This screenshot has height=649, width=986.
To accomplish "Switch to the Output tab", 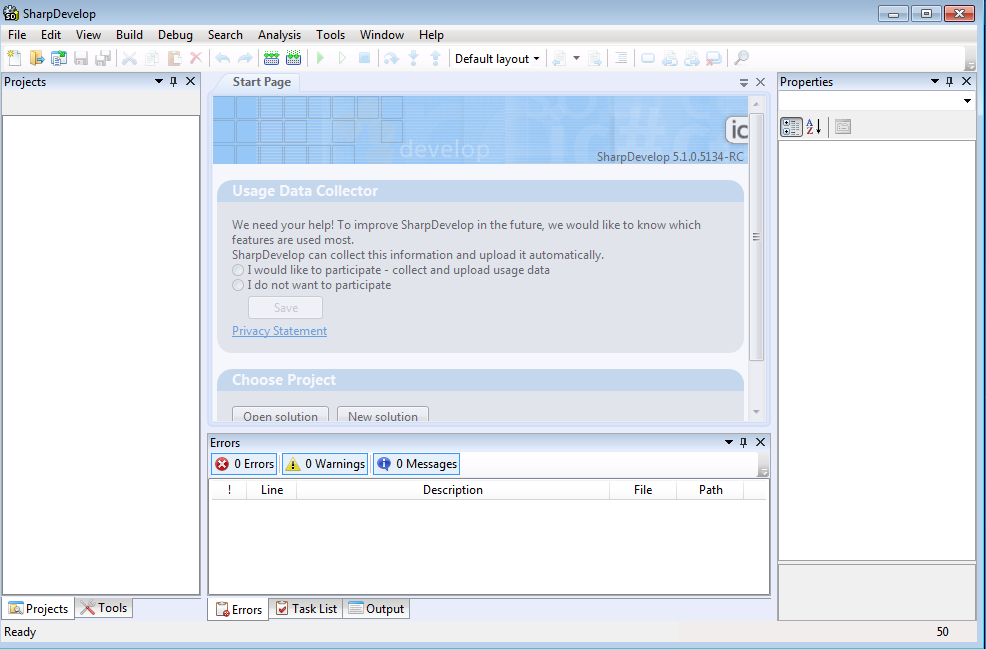I will point(376,609).
